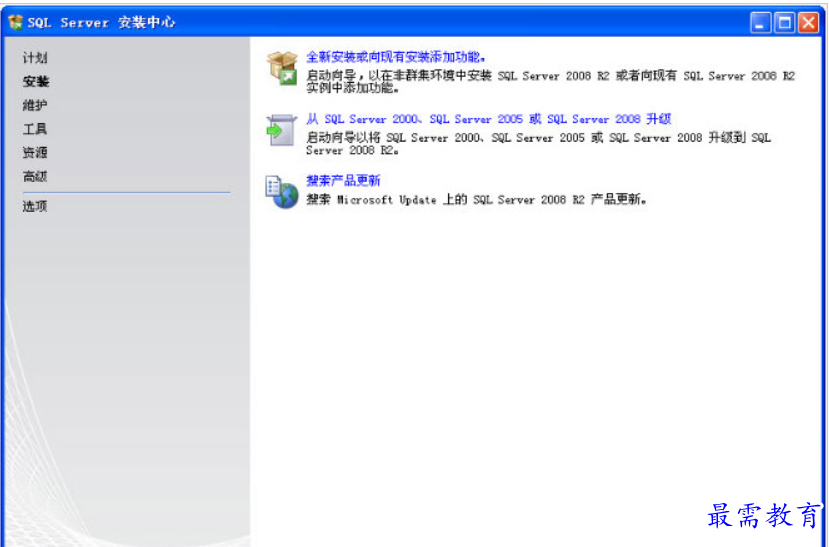Click the text 搜索 Microsoft Update 上的 SQL Server
This screenshot has width=829, height=547.
pyautogui.click(x=476, y=200)
